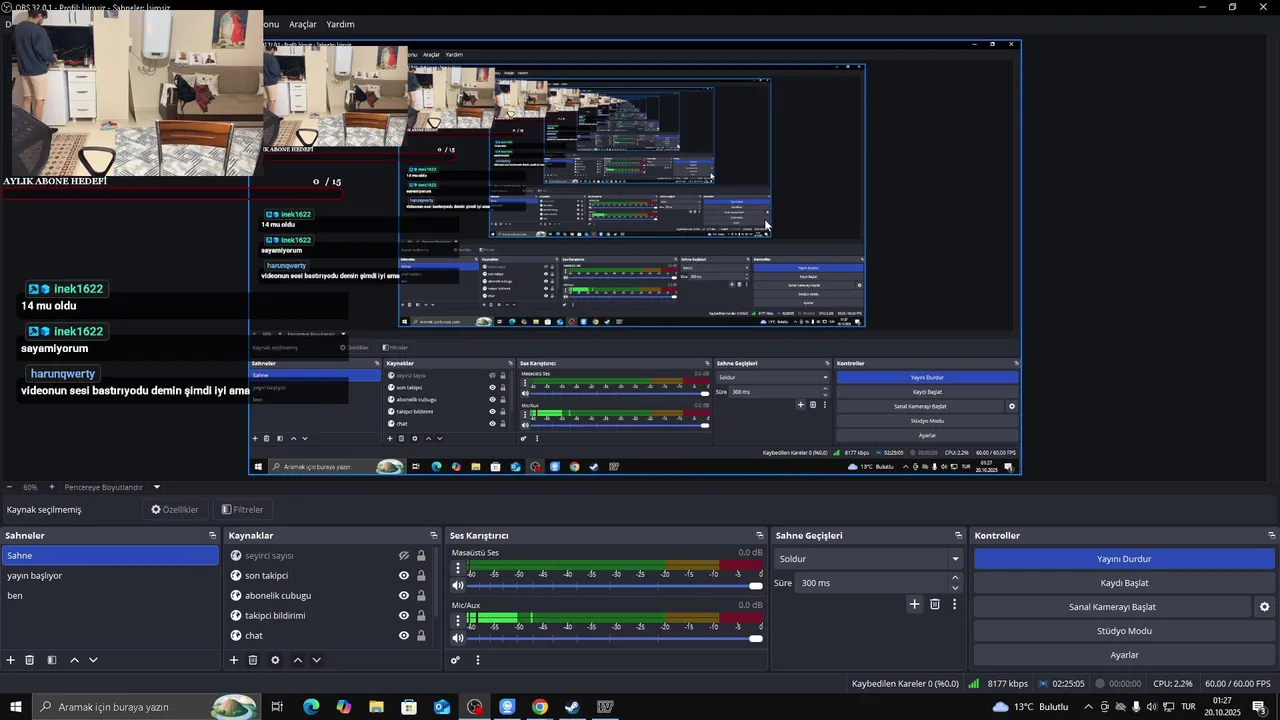Image resolution: width=1280 pixels, height=720 pixels.
Task: Open the Araçlar menu
Action: coord(303,24)
